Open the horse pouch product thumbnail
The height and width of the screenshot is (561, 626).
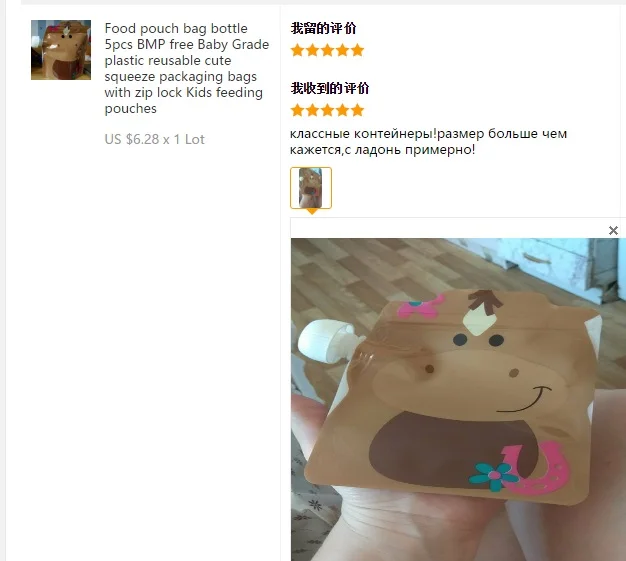pyautogui.click(x=61, y=50)
